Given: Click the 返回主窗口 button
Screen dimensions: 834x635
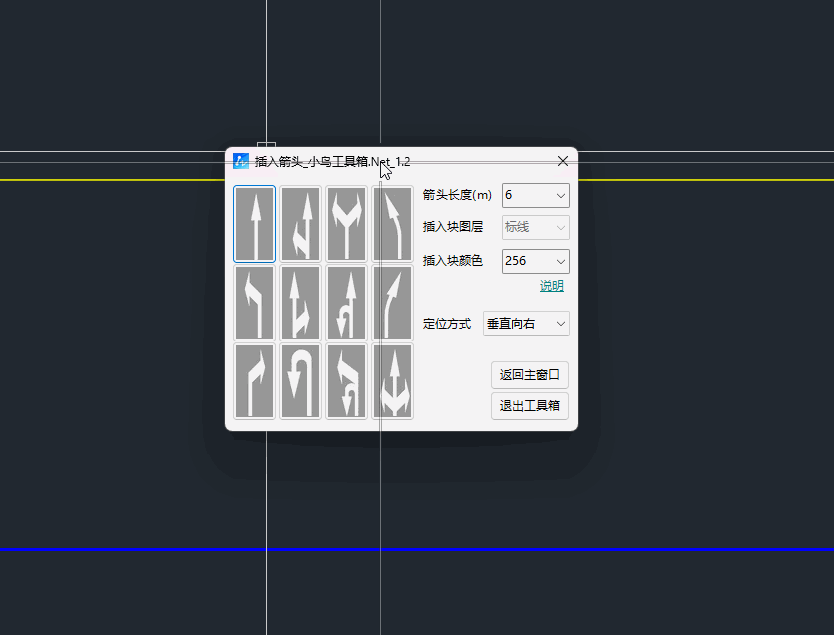Looking at the screenshot, I should point(530,375).
